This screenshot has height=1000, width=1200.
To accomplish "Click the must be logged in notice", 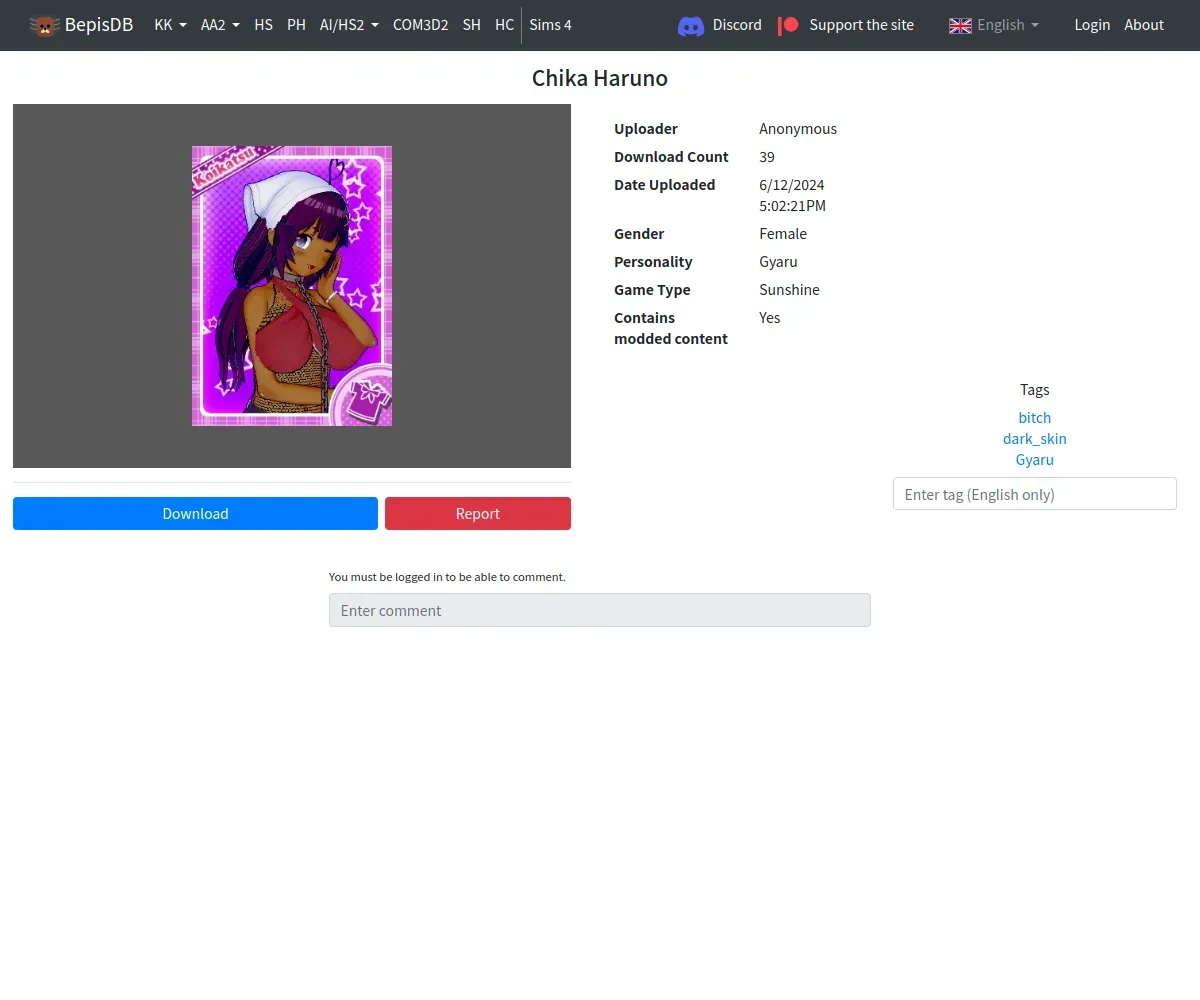I will tap(447, 577).
